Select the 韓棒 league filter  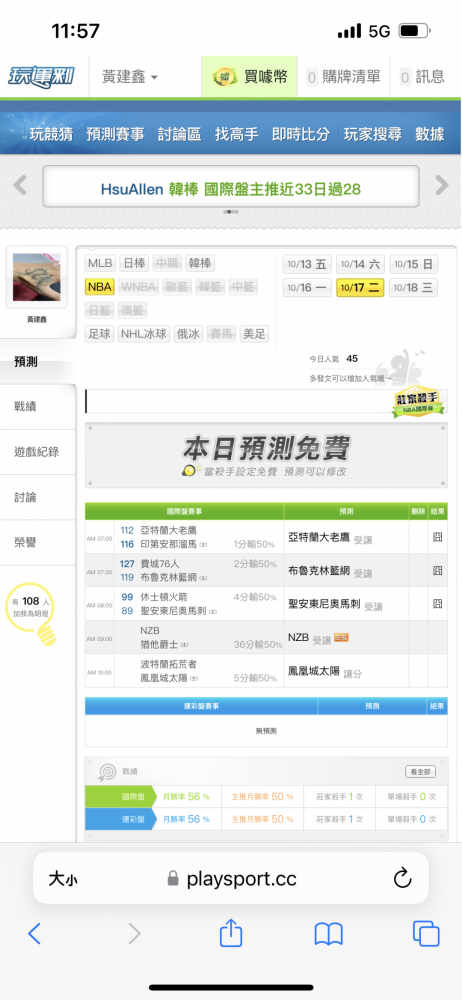click(200, 263)
